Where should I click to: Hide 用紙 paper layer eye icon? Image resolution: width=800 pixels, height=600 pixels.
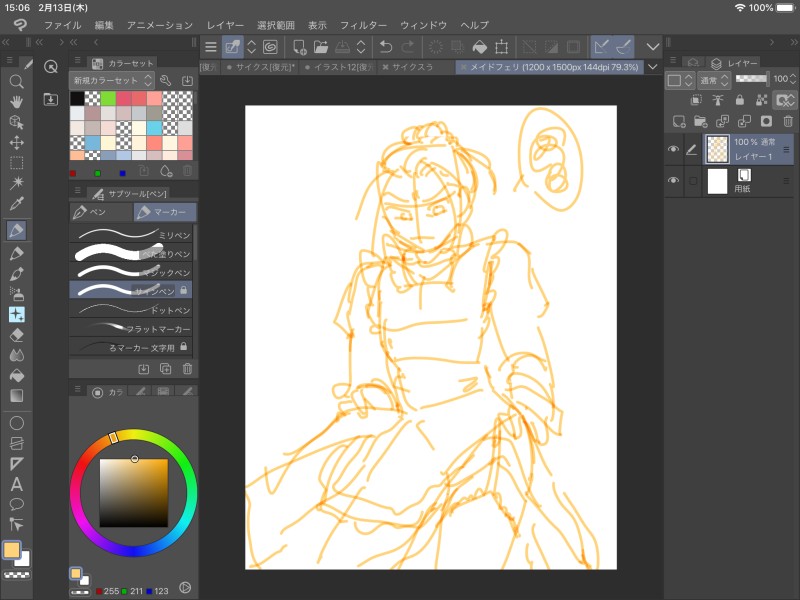(673, 181)
